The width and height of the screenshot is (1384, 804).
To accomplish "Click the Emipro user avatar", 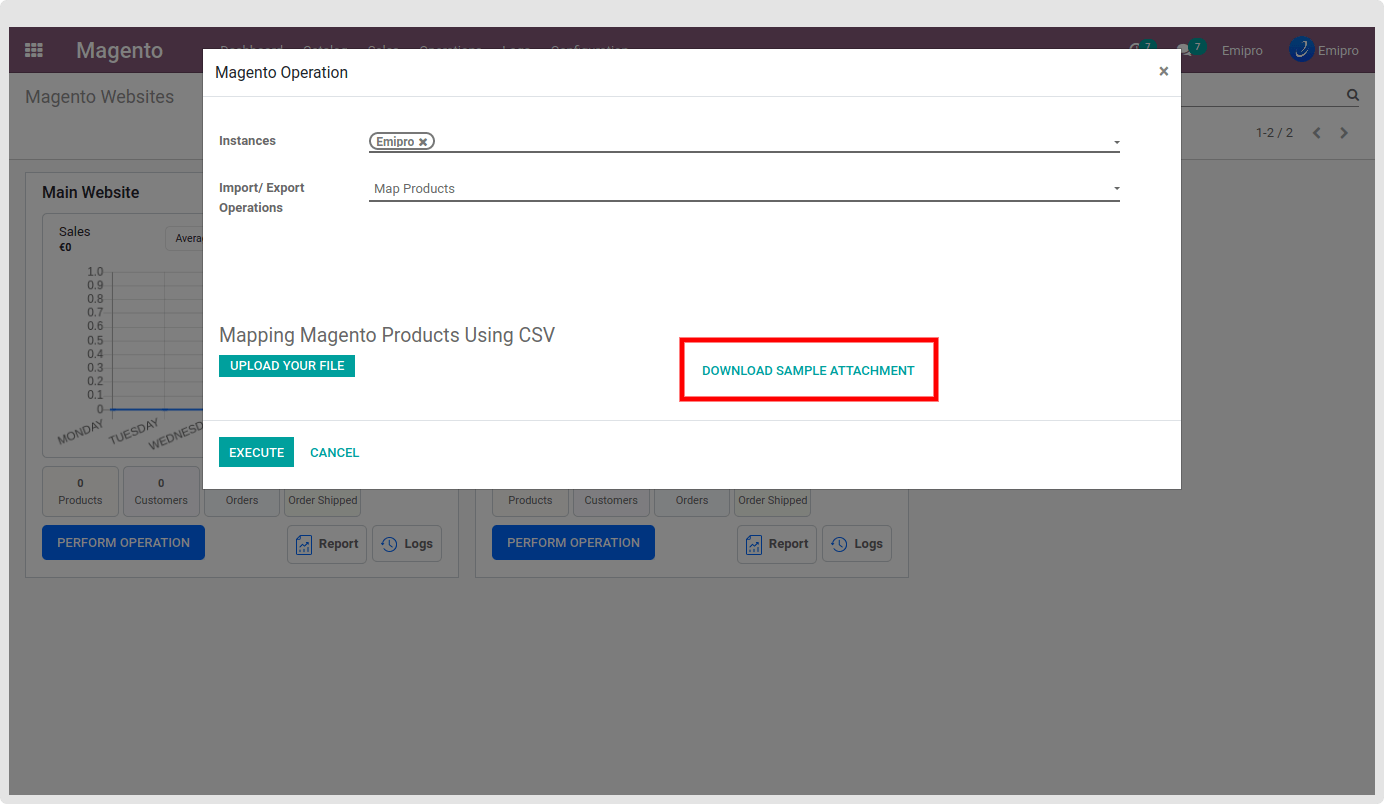I will tap(1301, 50).
